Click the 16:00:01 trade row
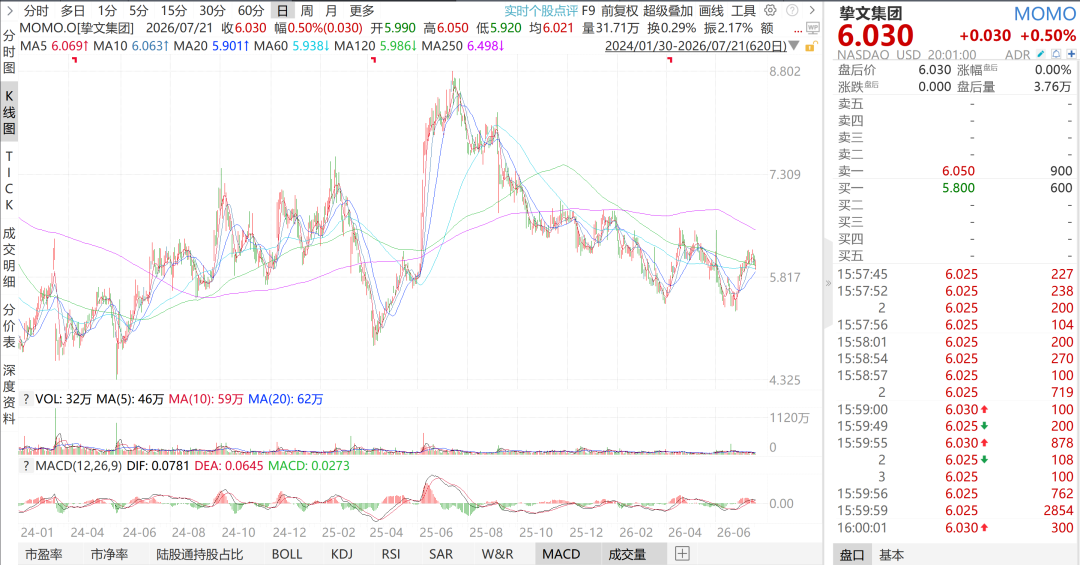 point(955,528)
